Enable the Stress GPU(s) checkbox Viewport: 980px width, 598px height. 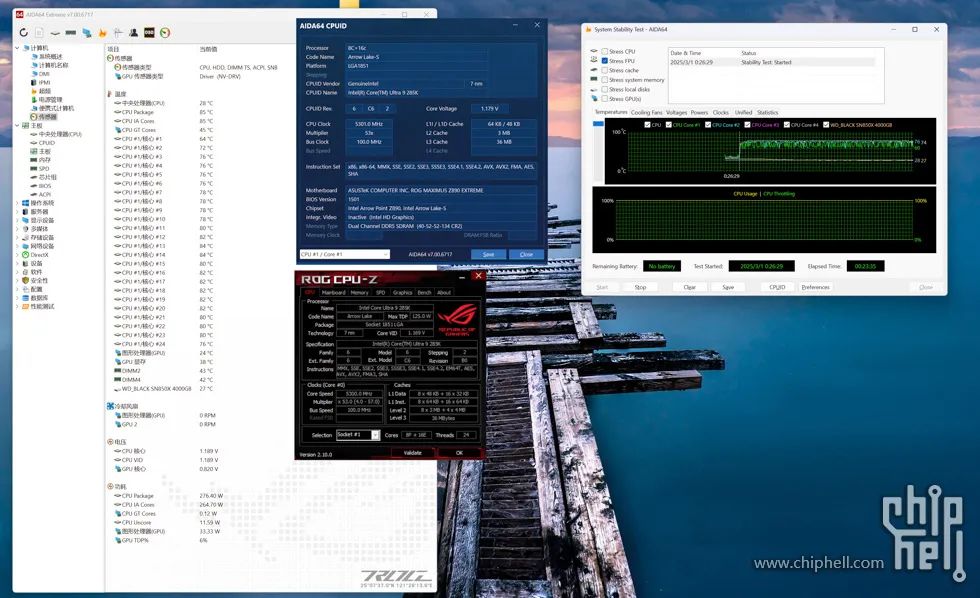[605, 98]
